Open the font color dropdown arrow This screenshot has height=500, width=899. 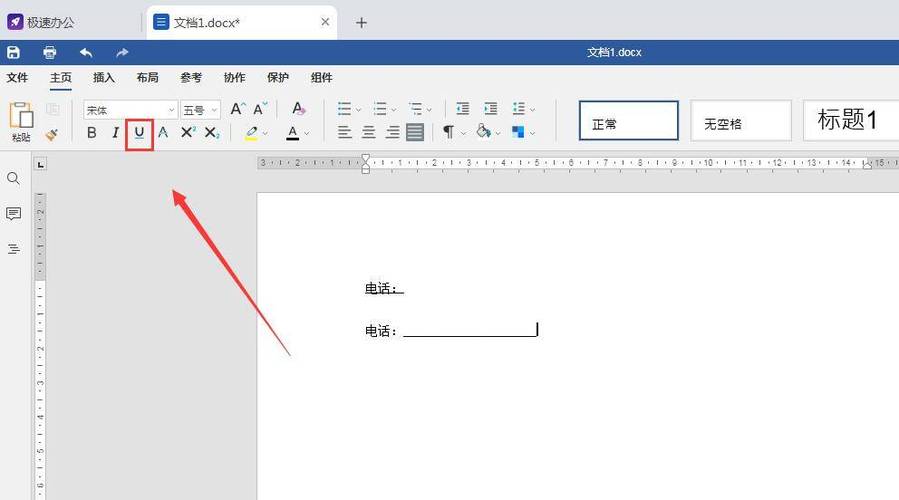307,134
